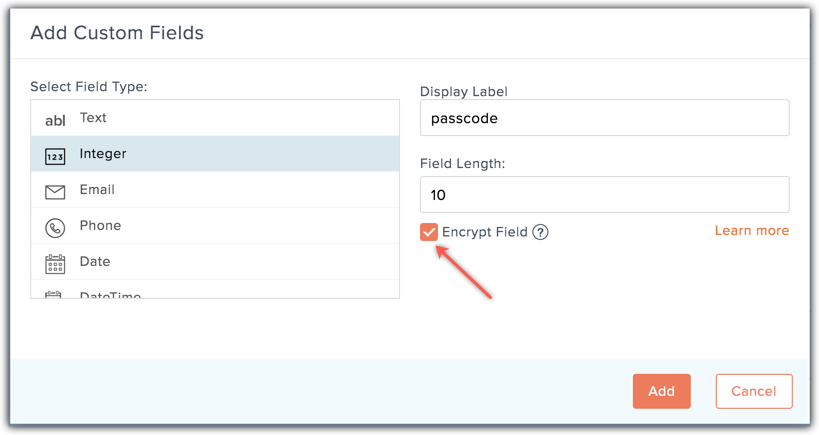This screenshot has width=819, height=435.
Task: Choose Phone field type
Action: pos(215,226)
